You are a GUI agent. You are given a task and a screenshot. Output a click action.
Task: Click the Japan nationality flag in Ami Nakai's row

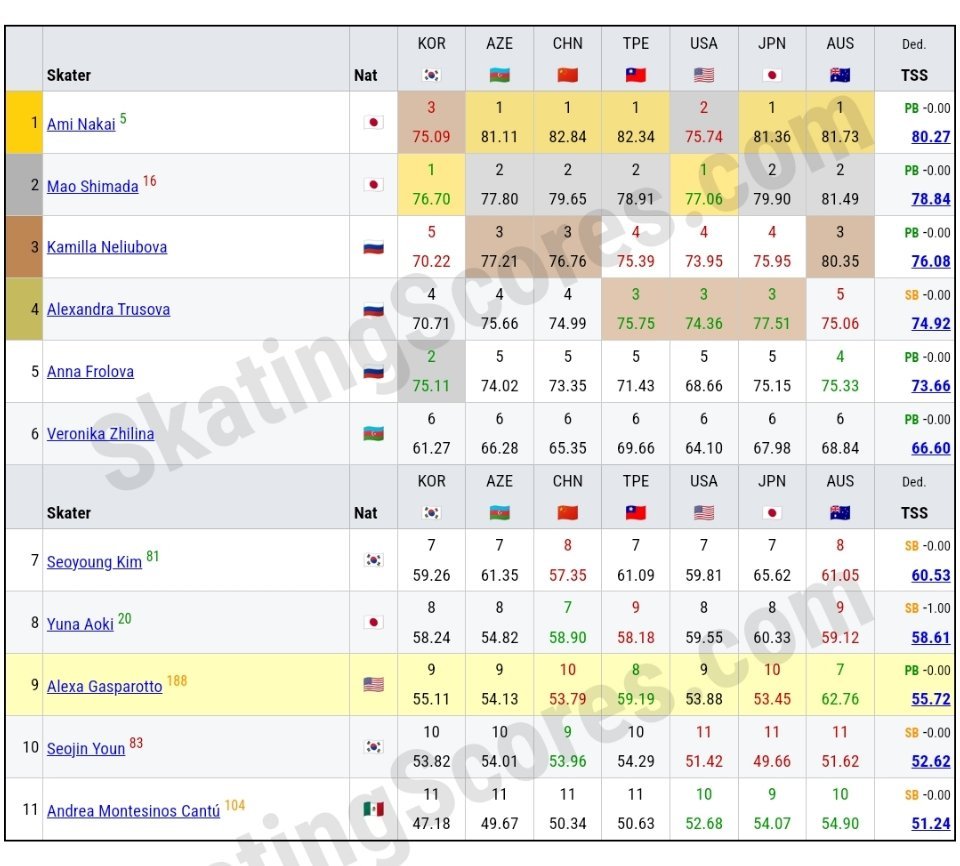pos(373,122)
